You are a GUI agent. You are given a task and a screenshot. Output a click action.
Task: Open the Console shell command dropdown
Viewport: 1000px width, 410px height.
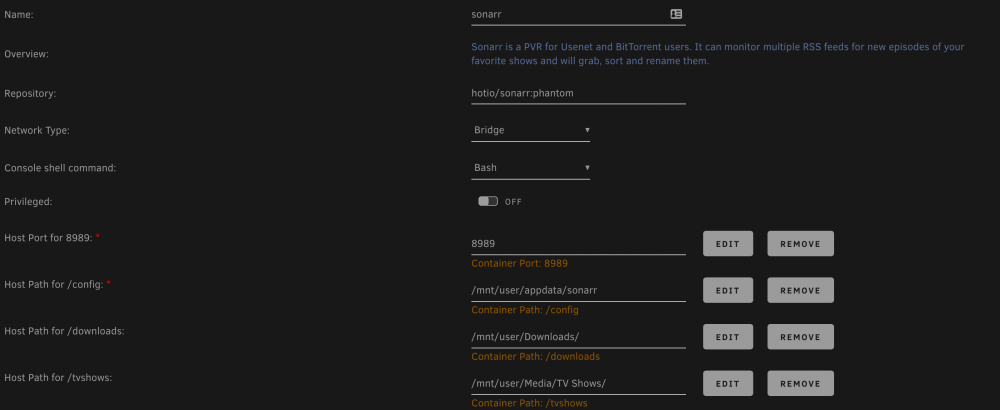pos(531,168)
